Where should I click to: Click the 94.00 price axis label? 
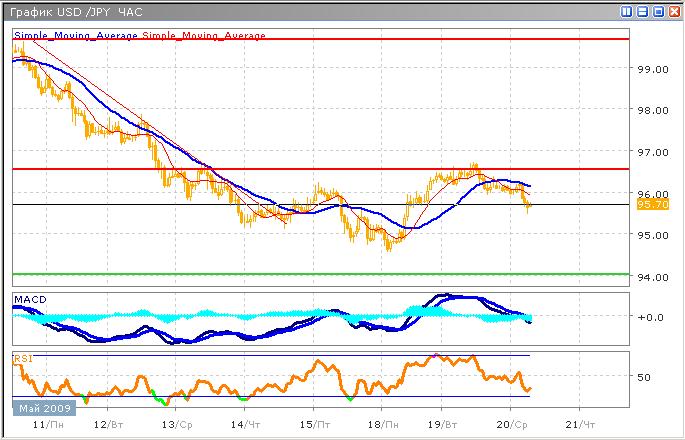point(651,278)
